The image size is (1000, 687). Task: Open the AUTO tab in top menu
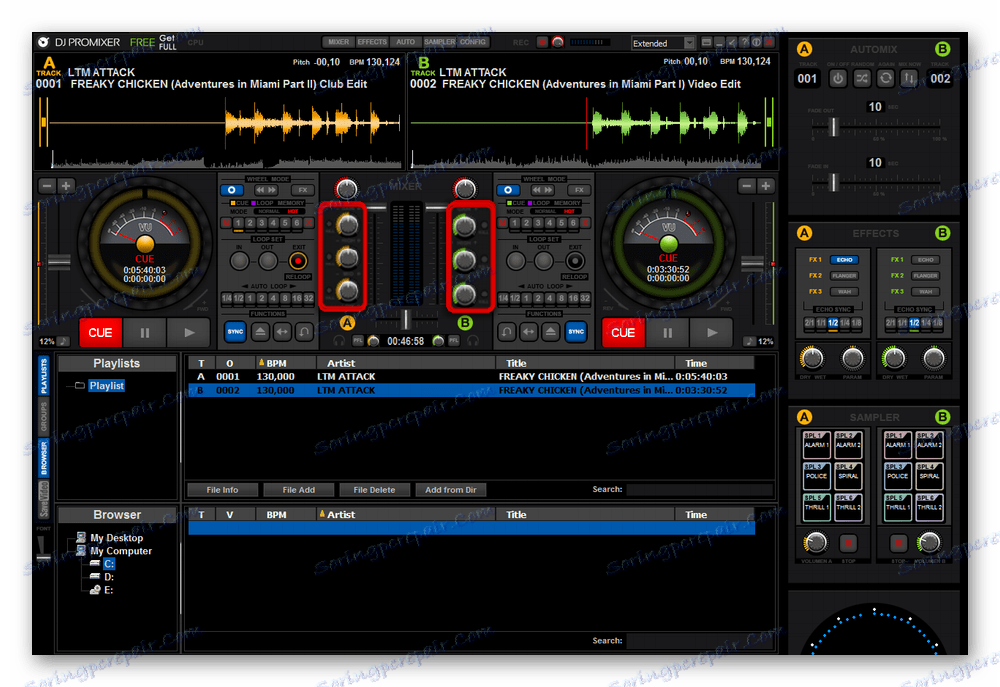(405, 42)
